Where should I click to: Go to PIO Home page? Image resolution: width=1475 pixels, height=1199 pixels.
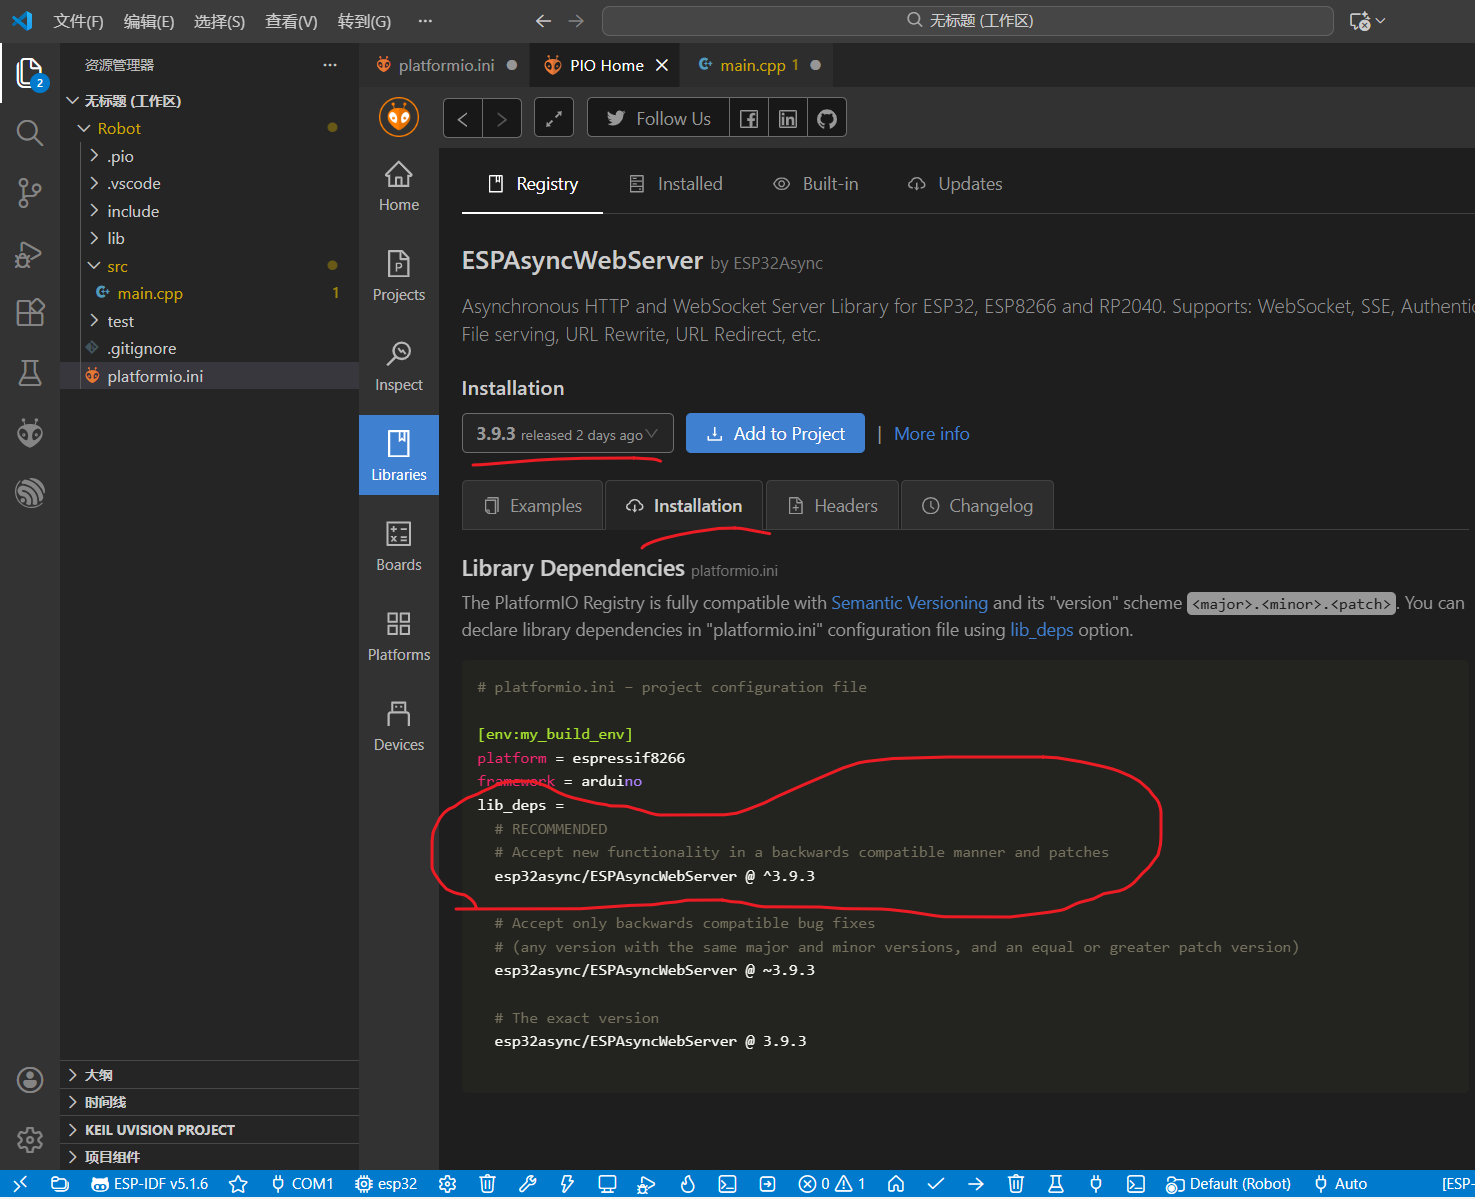[399, 187]
